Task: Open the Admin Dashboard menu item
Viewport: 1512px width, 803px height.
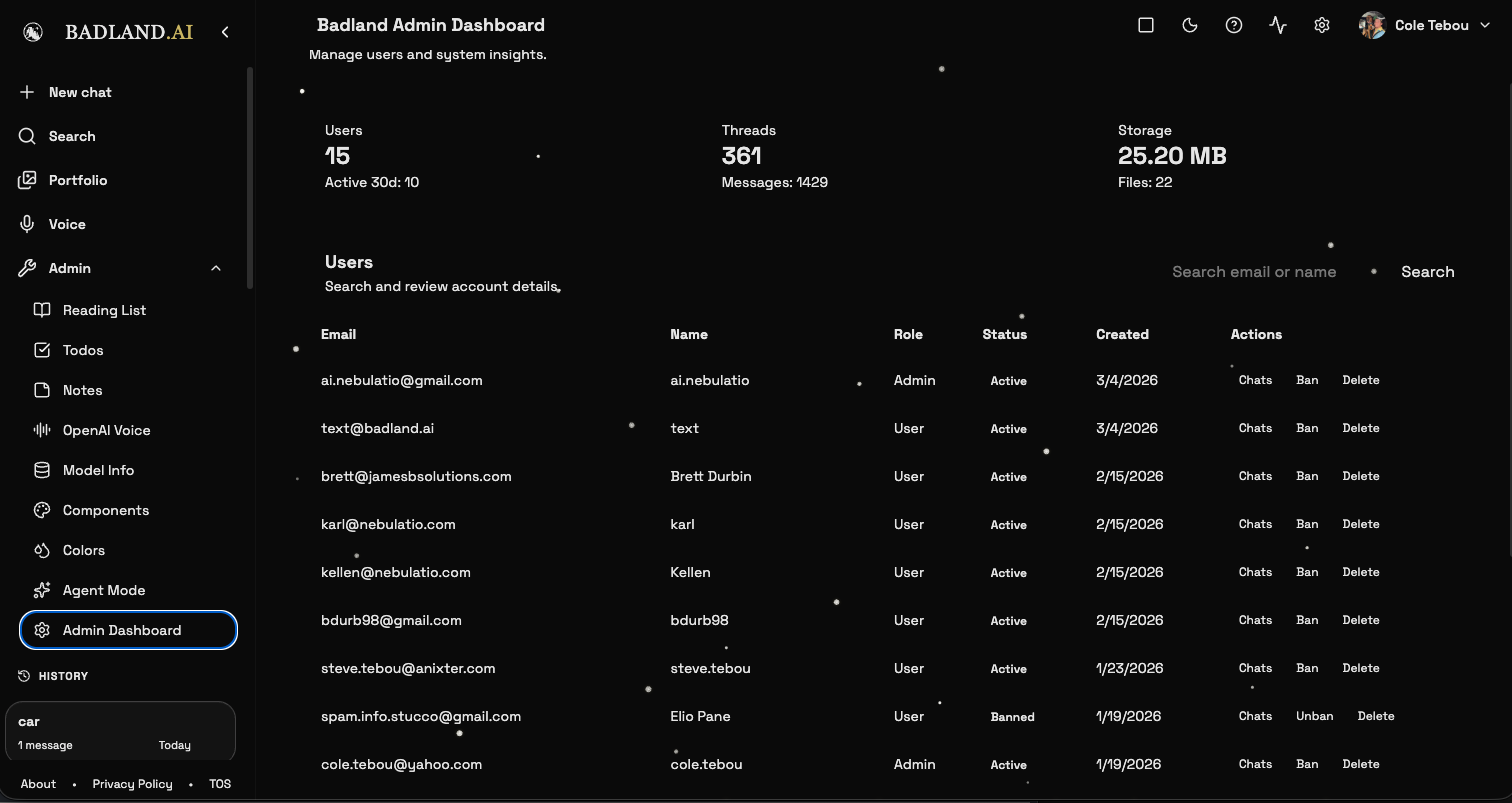Action: [122, 630]
